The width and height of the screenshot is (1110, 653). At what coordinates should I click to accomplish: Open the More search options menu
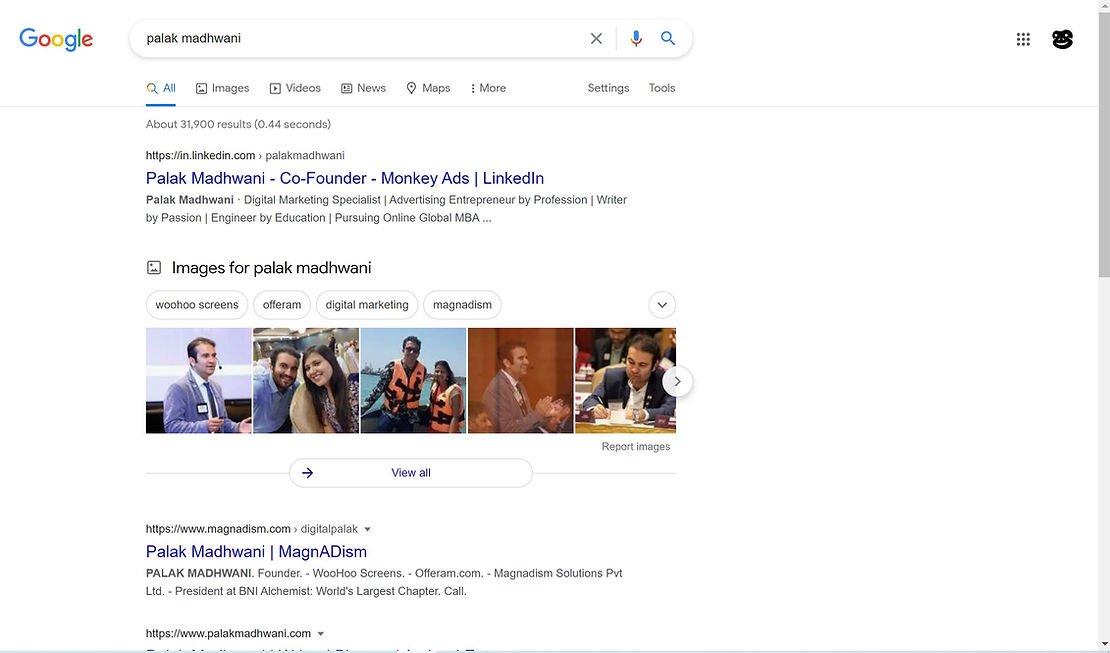(x=488, y=88)
